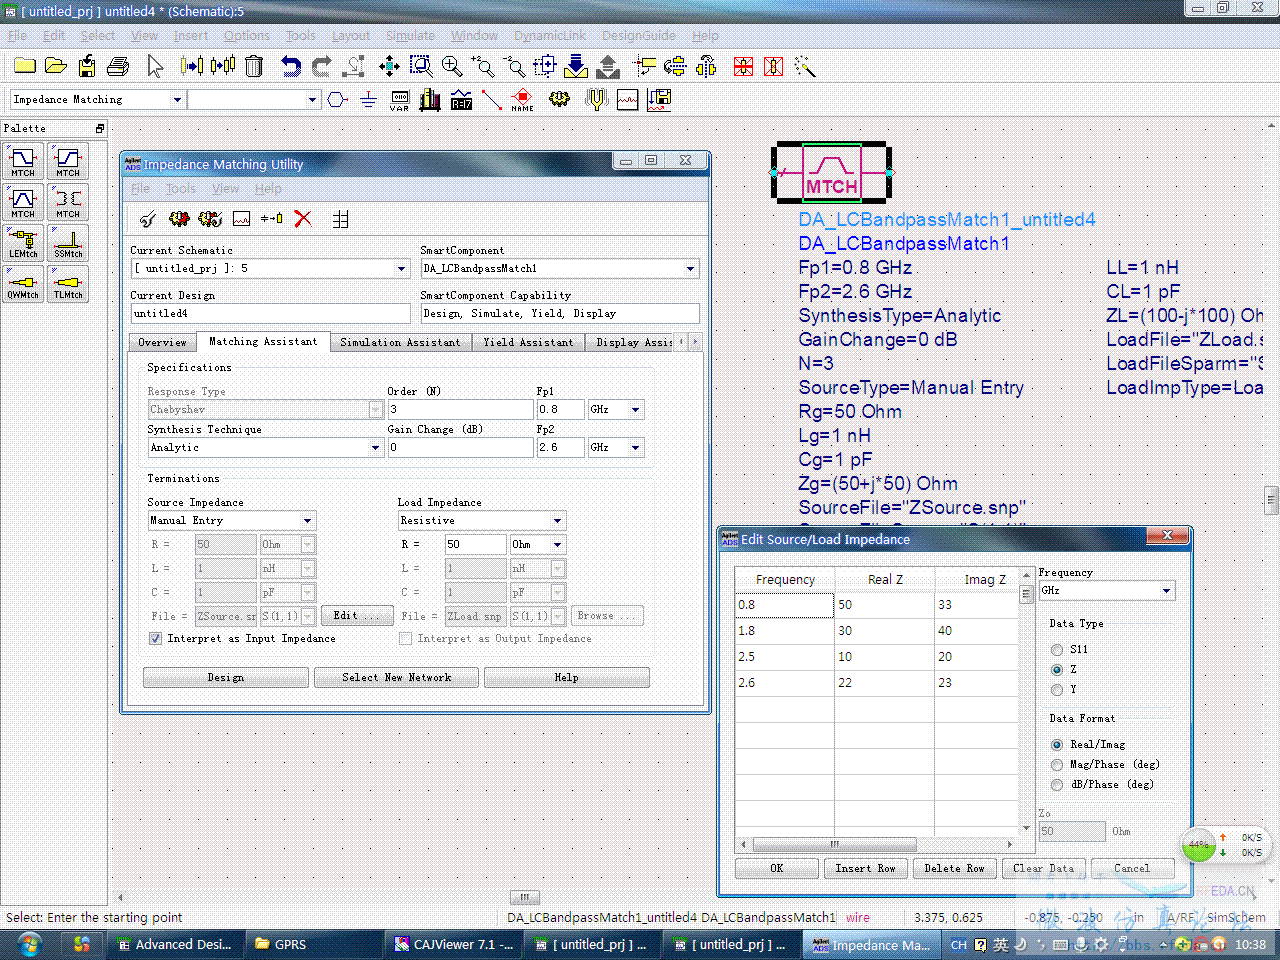Open the Synthesis Technique Analytic dropdown
Screen dimensions: 1280x960
376,448
